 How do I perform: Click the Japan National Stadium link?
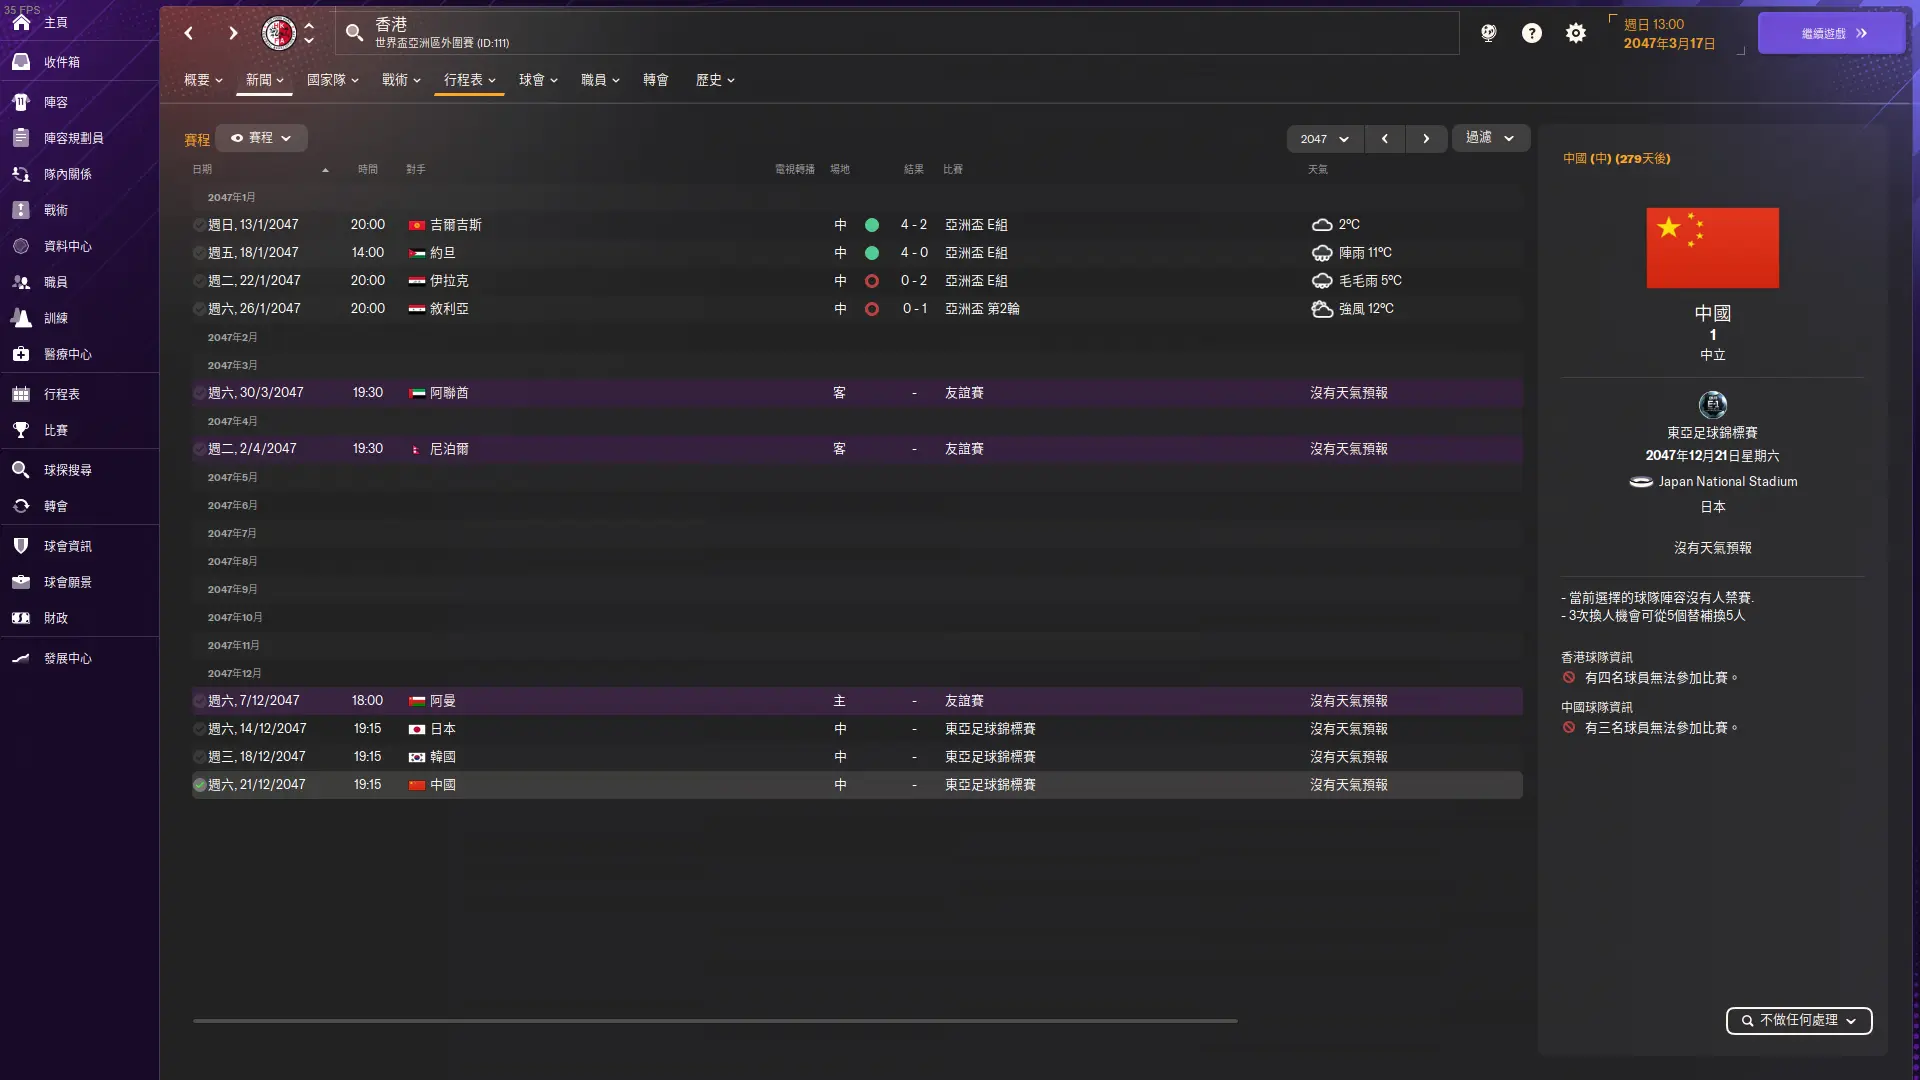(x=1727, y=482)
